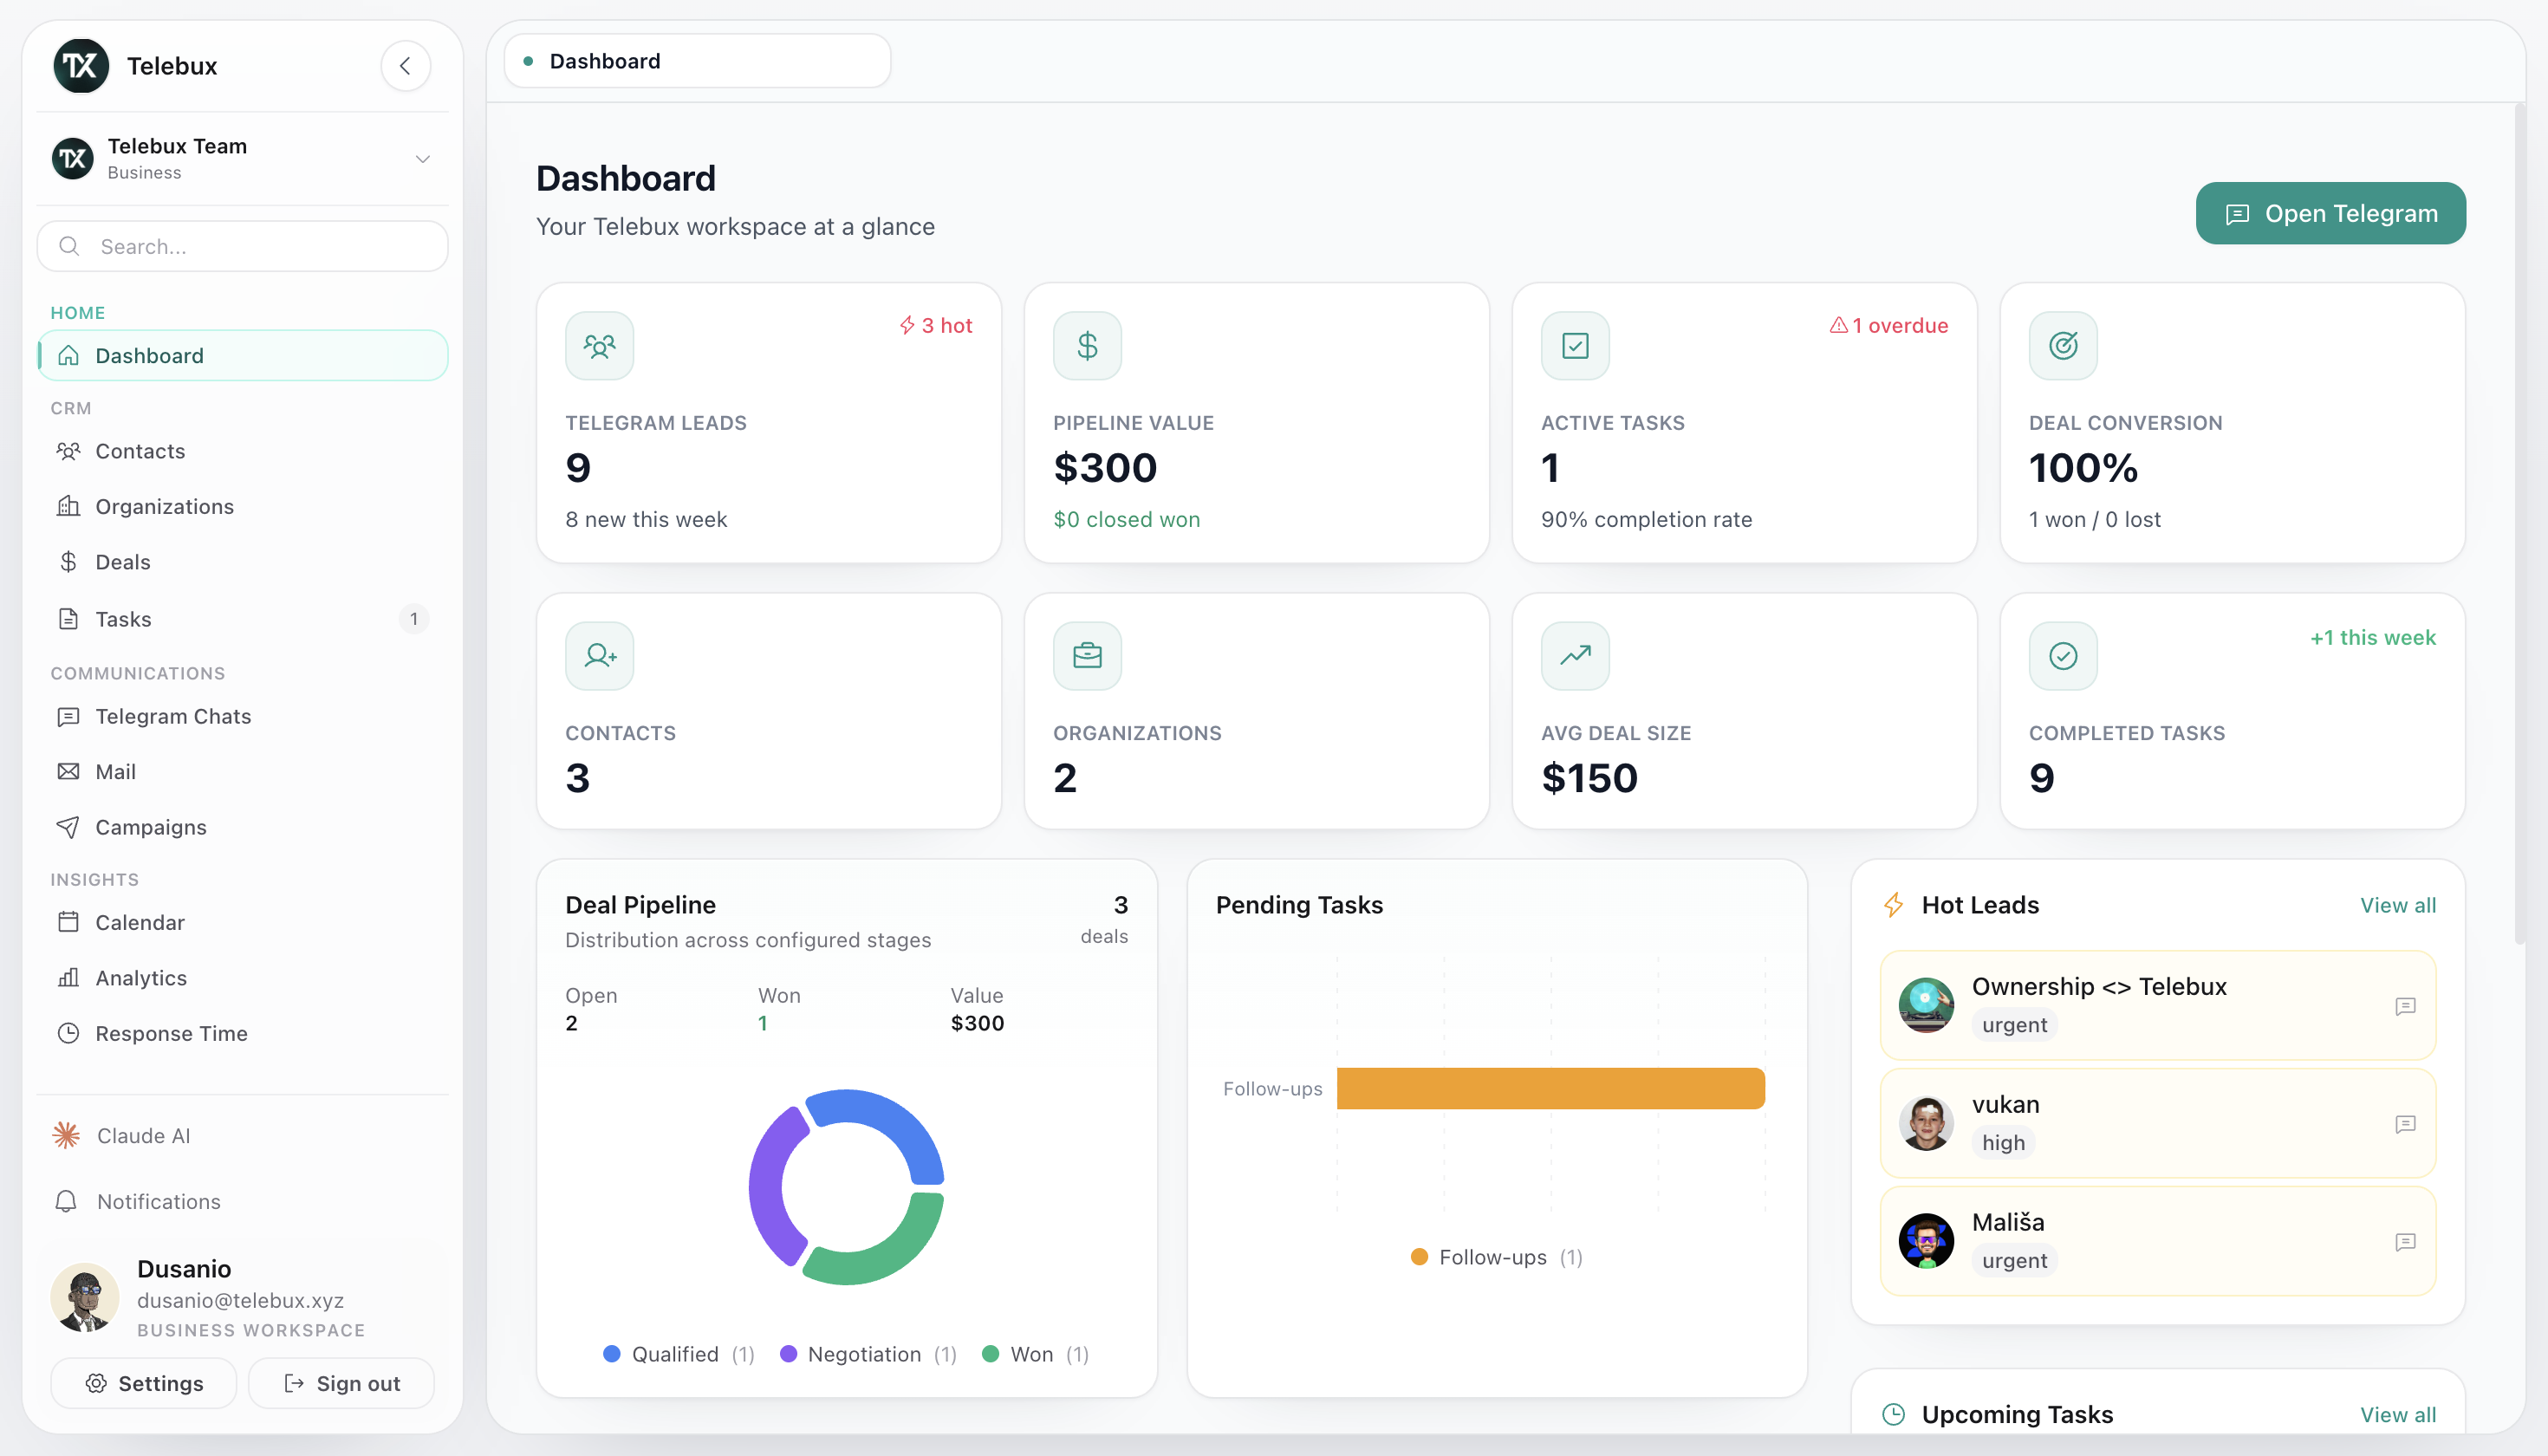This screenshot has height=1456, width=2548.
Task: Click the 90% completion rate text
Action: coord(1647,520)
